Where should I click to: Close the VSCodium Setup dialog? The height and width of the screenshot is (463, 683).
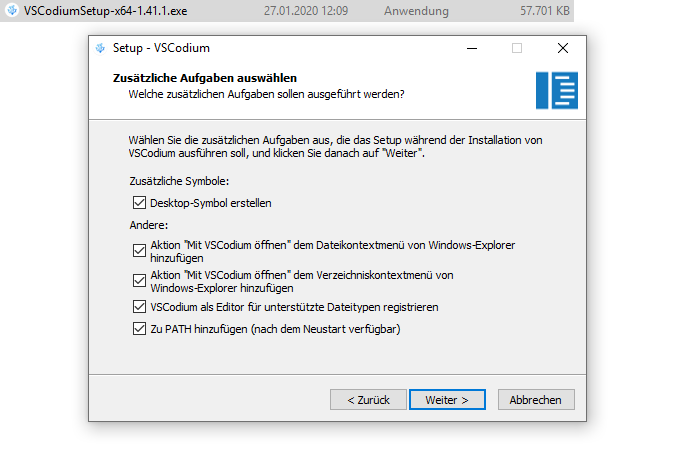tap(563, 48)
